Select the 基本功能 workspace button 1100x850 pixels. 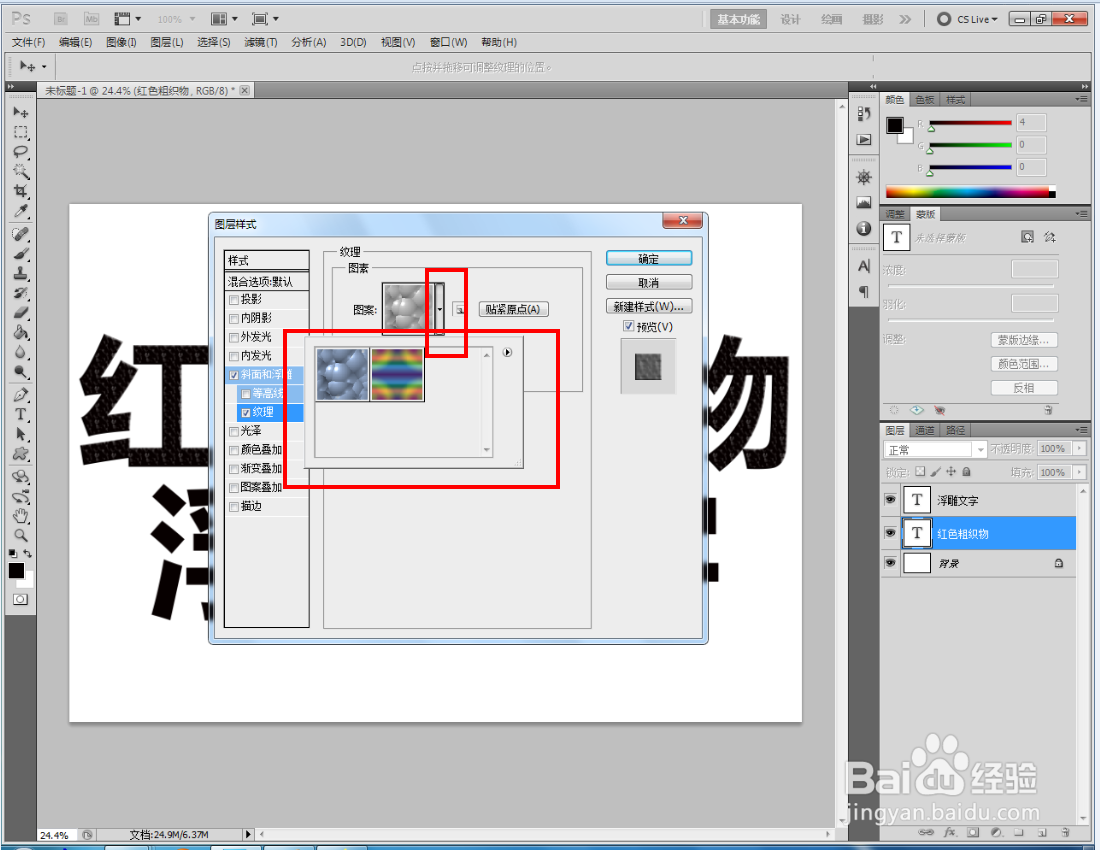738,19
